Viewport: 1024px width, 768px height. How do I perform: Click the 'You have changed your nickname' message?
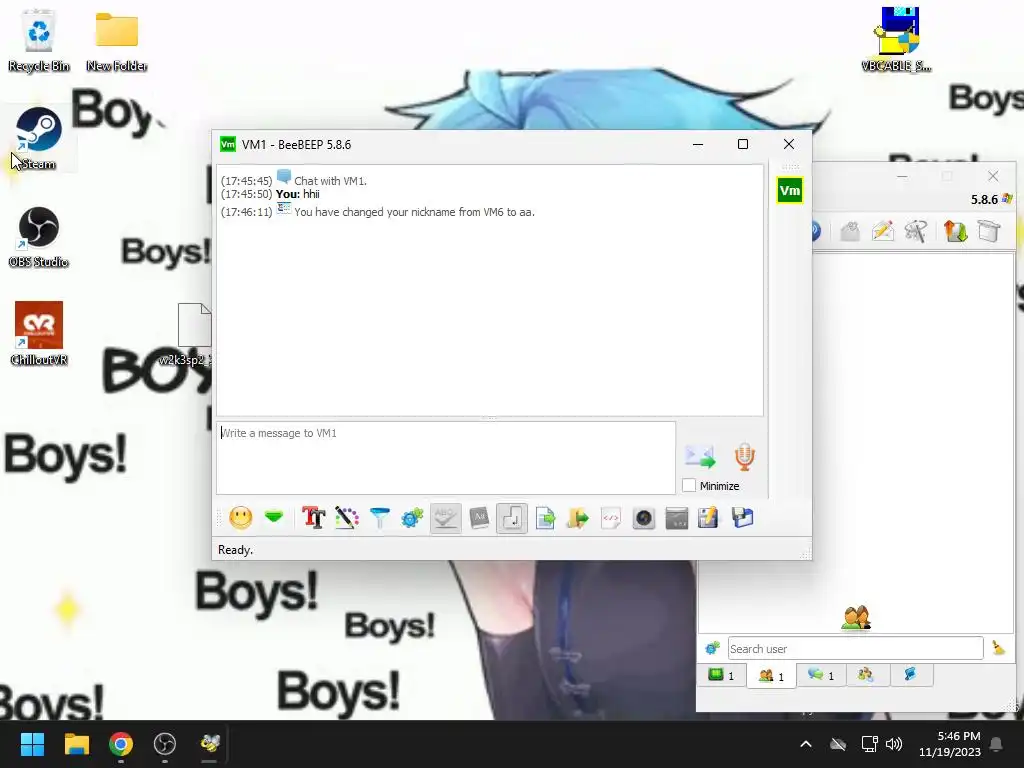[414, 212]
